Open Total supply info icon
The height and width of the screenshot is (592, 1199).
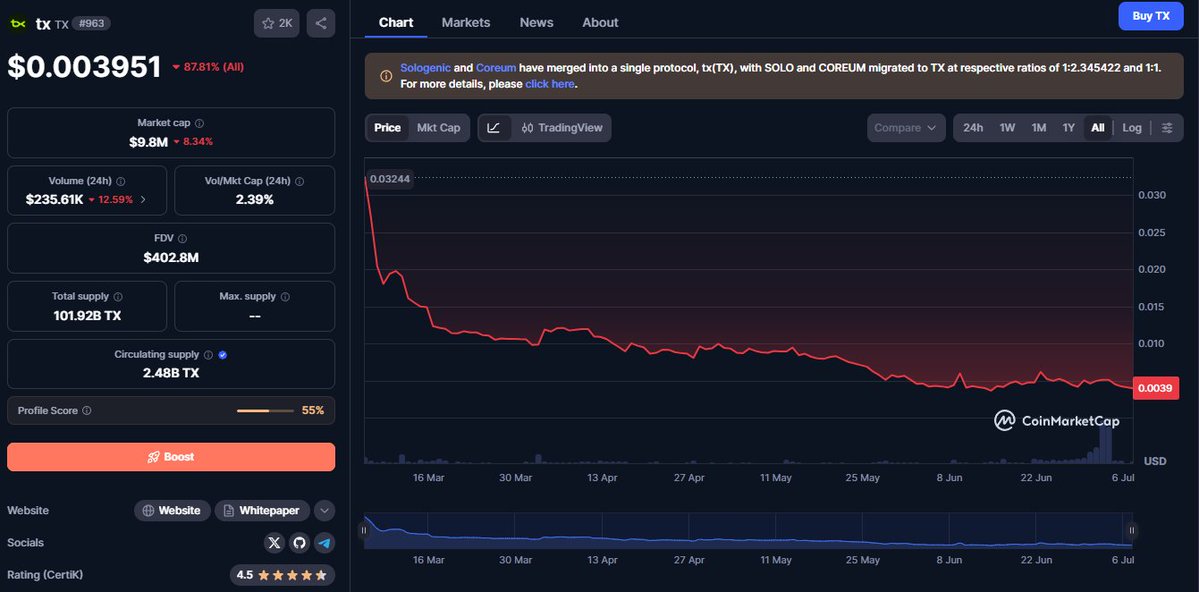(x=118, y=297)
